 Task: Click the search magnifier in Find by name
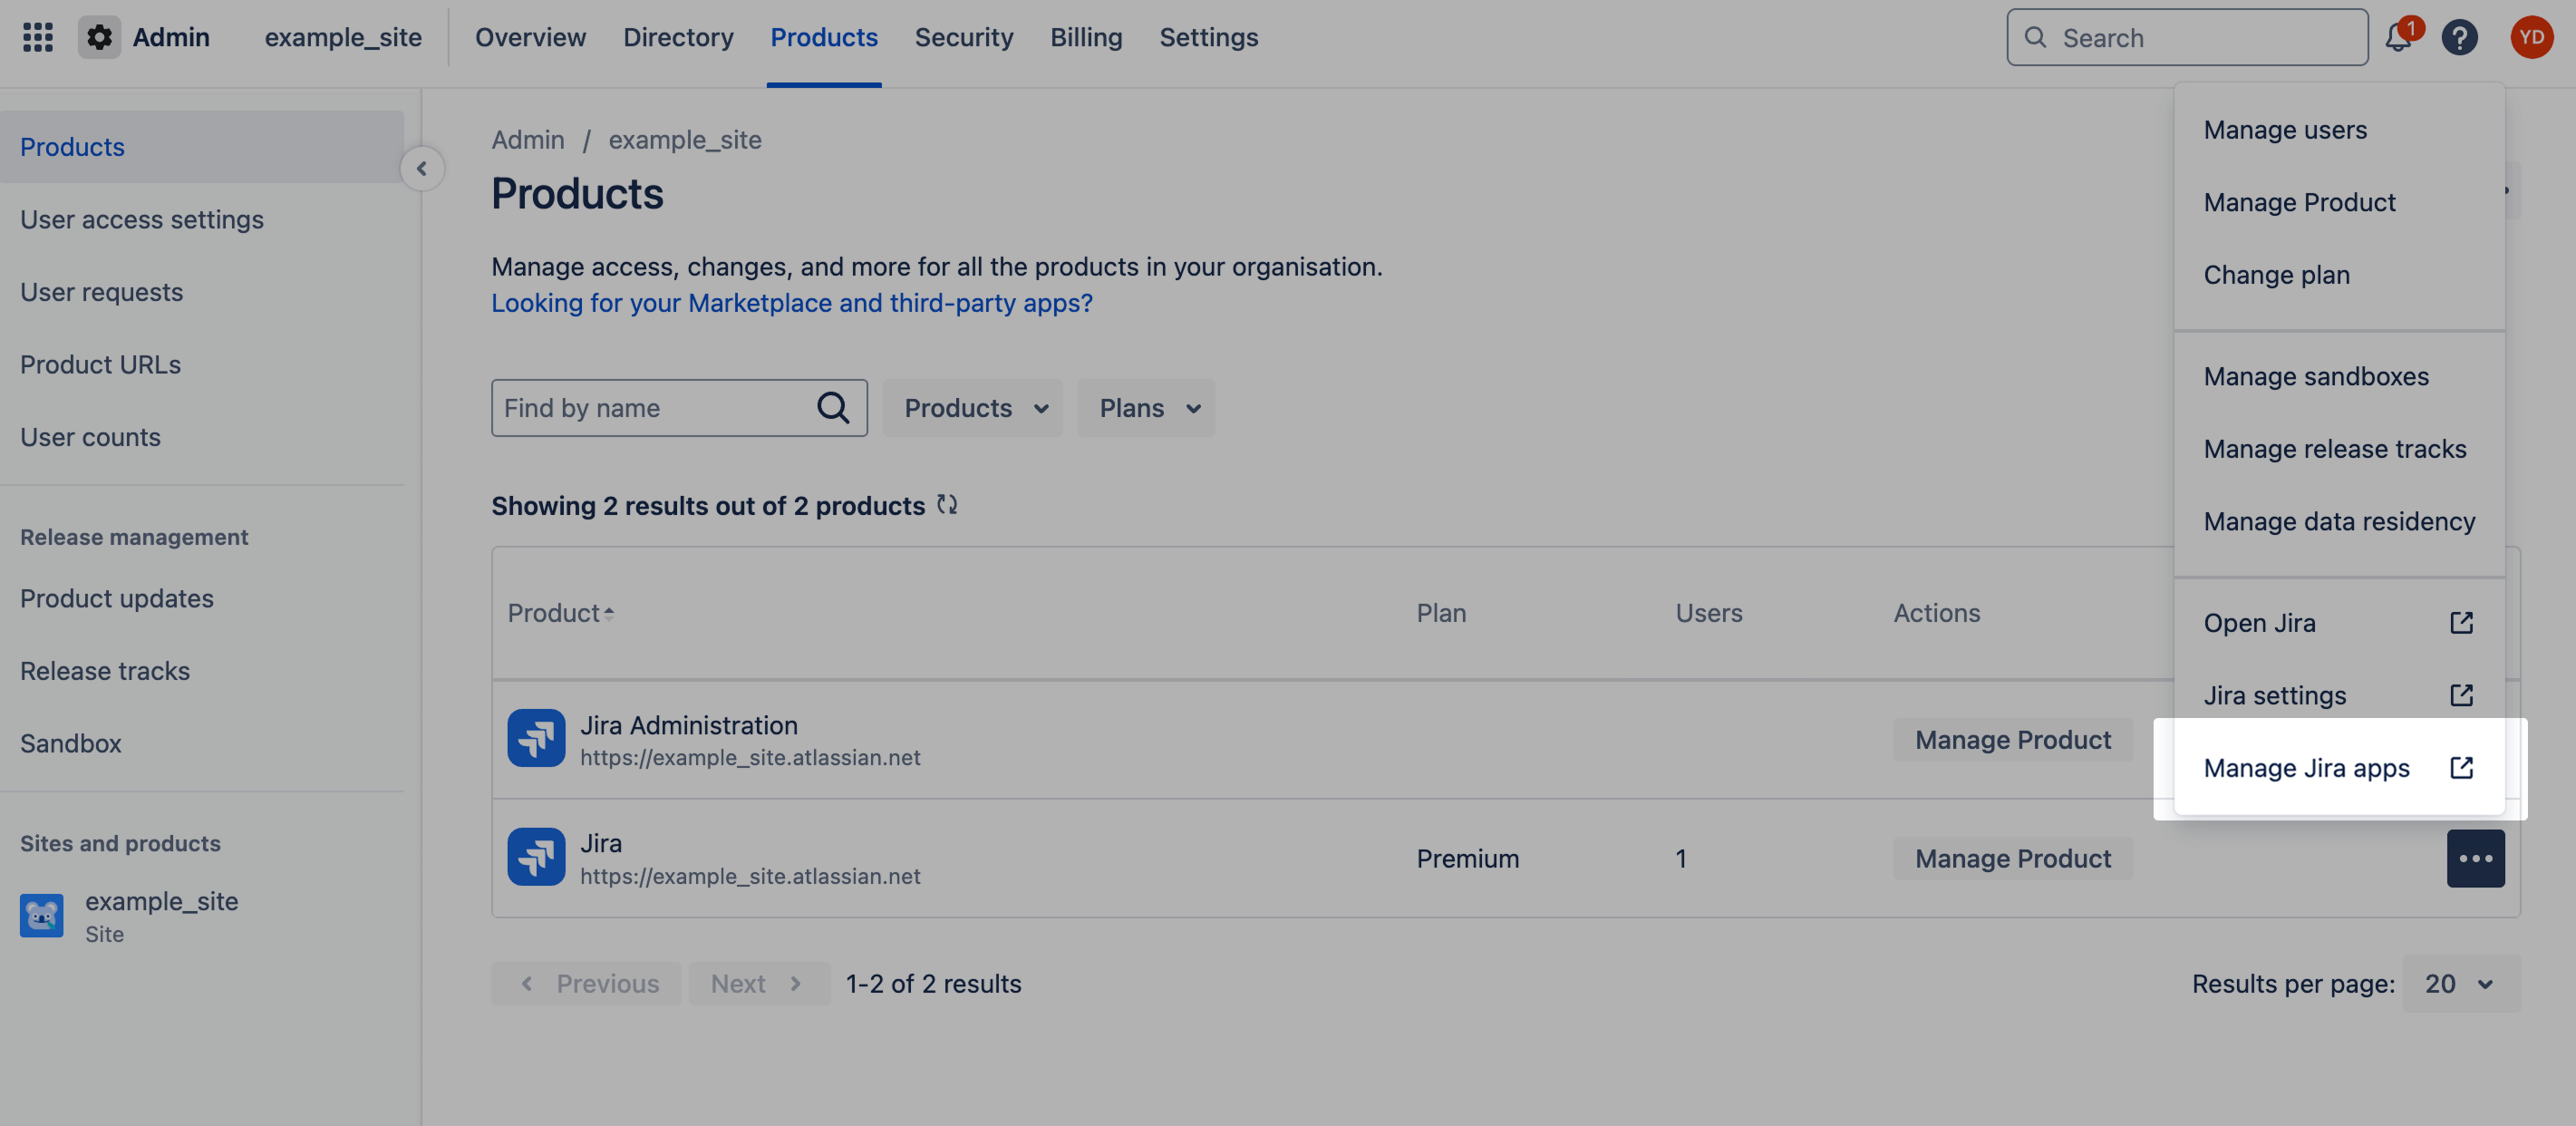(833, 407)
